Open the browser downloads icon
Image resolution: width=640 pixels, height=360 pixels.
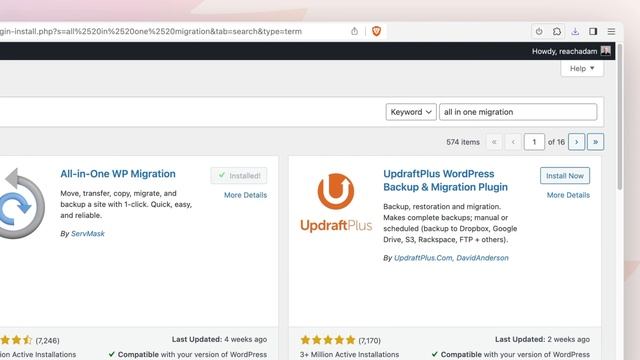click(x=575, y=31)
